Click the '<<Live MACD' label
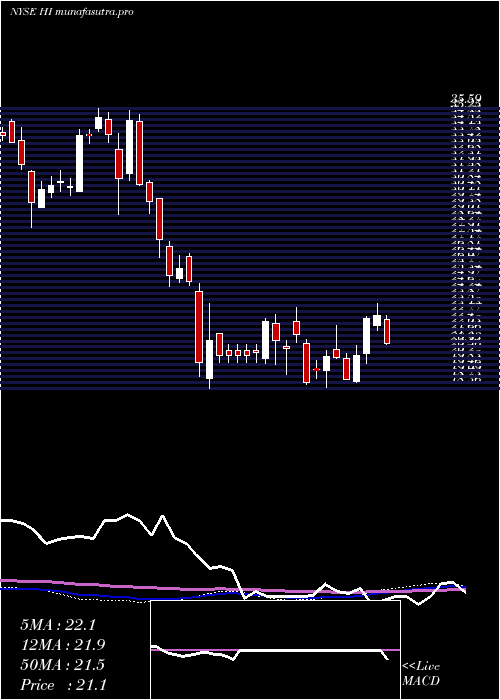 pyautogui.click(x=421, y=674)
